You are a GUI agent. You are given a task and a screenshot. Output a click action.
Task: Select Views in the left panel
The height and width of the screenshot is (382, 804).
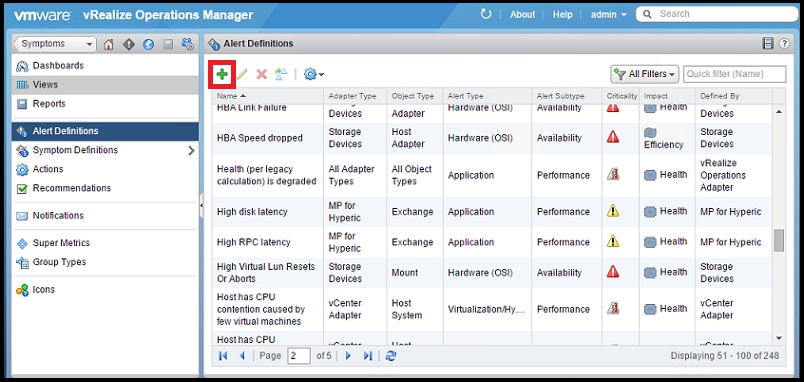click(105, 85)
